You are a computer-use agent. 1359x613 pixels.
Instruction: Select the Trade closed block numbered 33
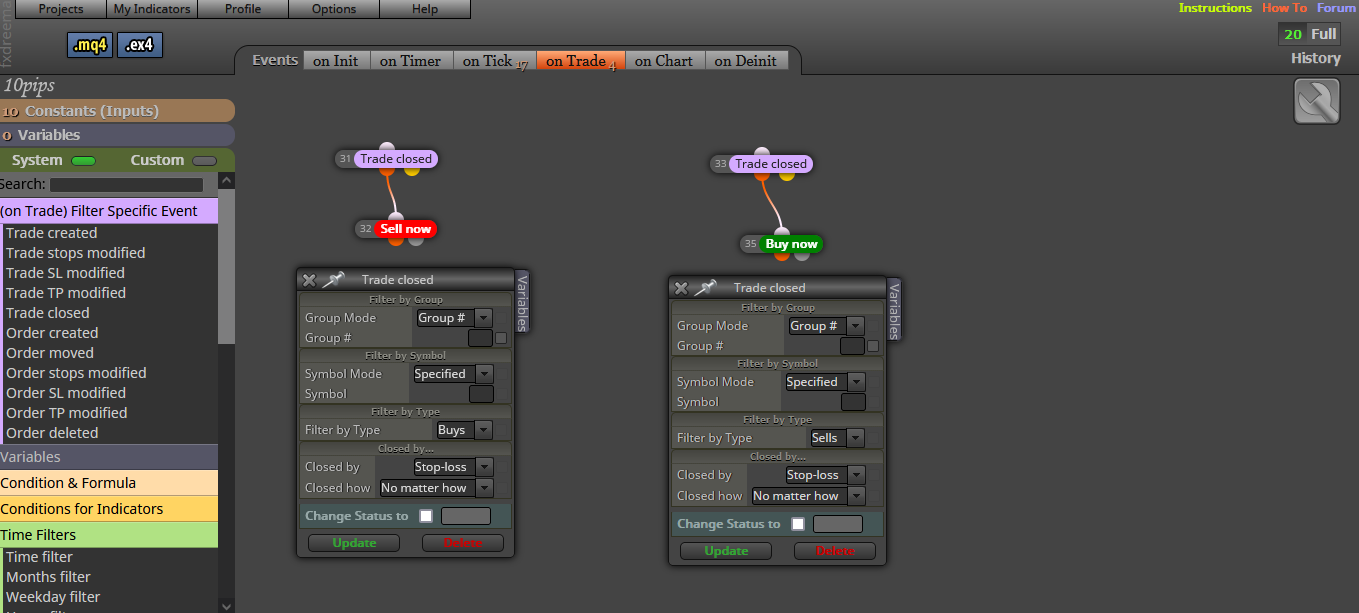pos(771,164)
